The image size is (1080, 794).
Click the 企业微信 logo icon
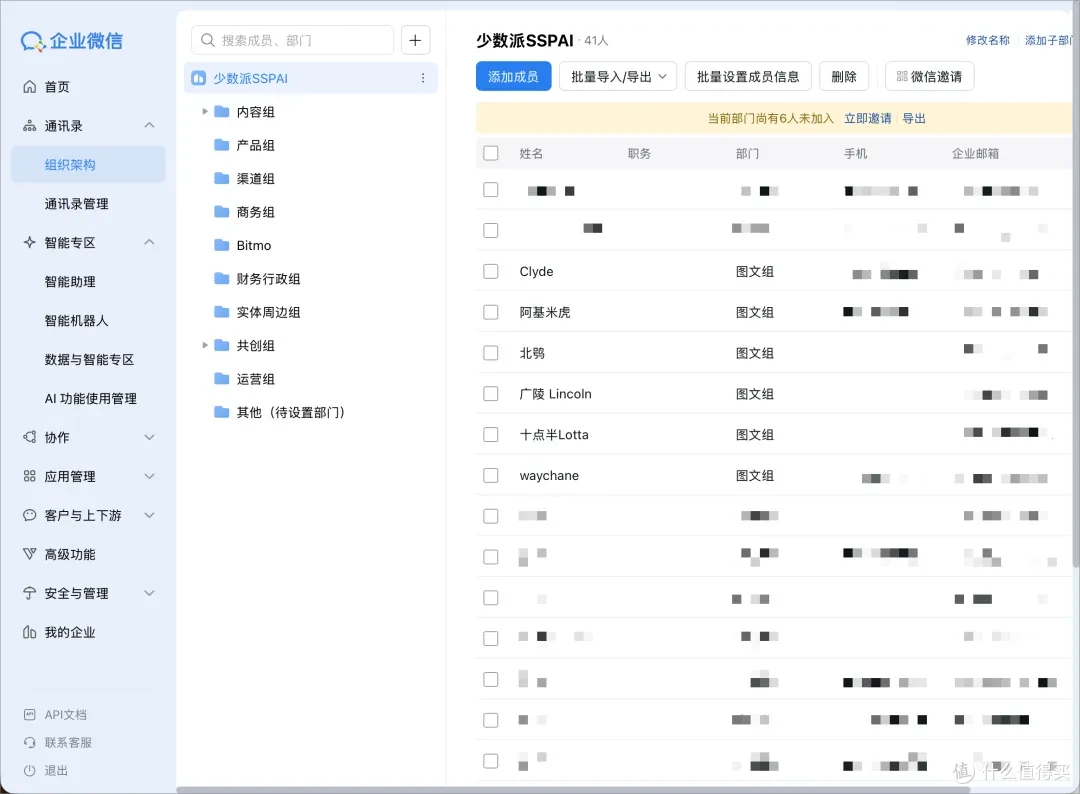click(x=32, y=41)
